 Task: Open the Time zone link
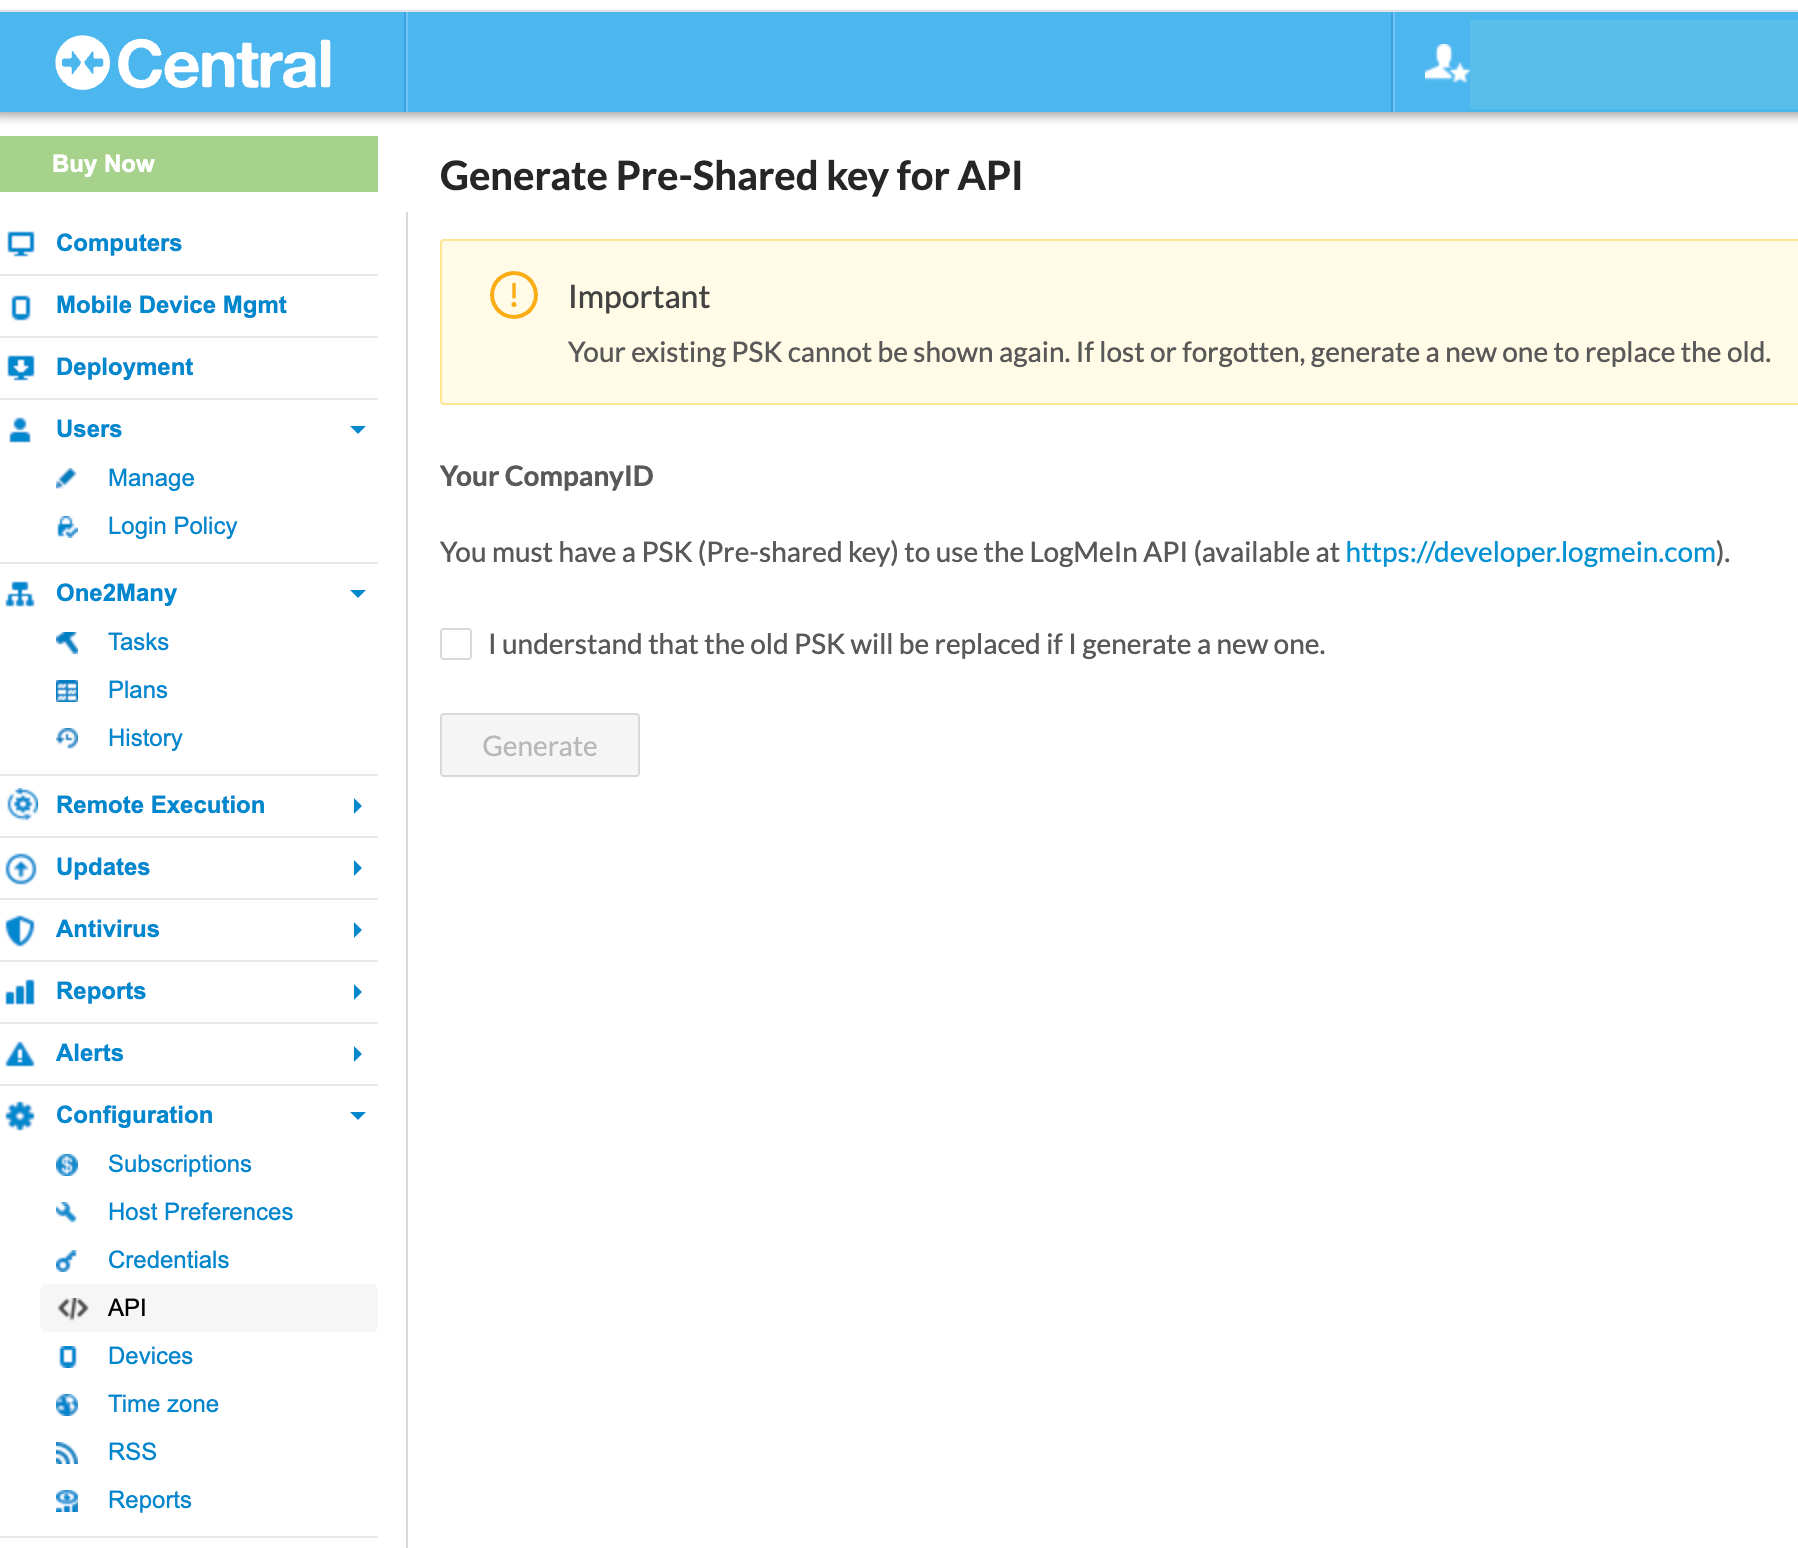pos(163,1404)
